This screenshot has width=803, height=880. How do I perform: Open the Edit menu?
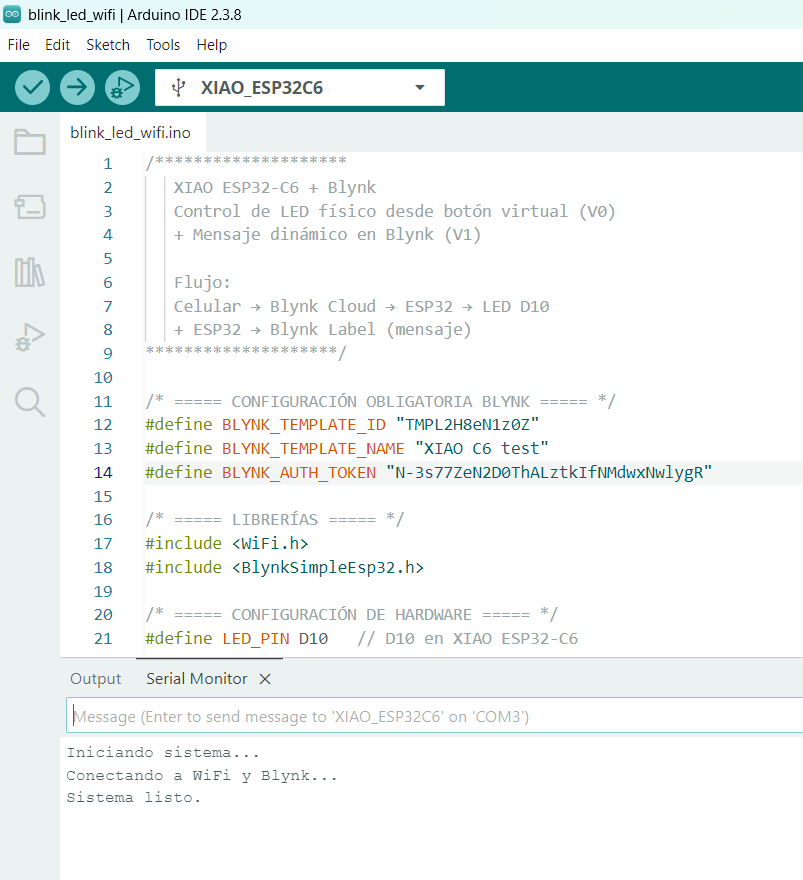click(x=57, y=45)
